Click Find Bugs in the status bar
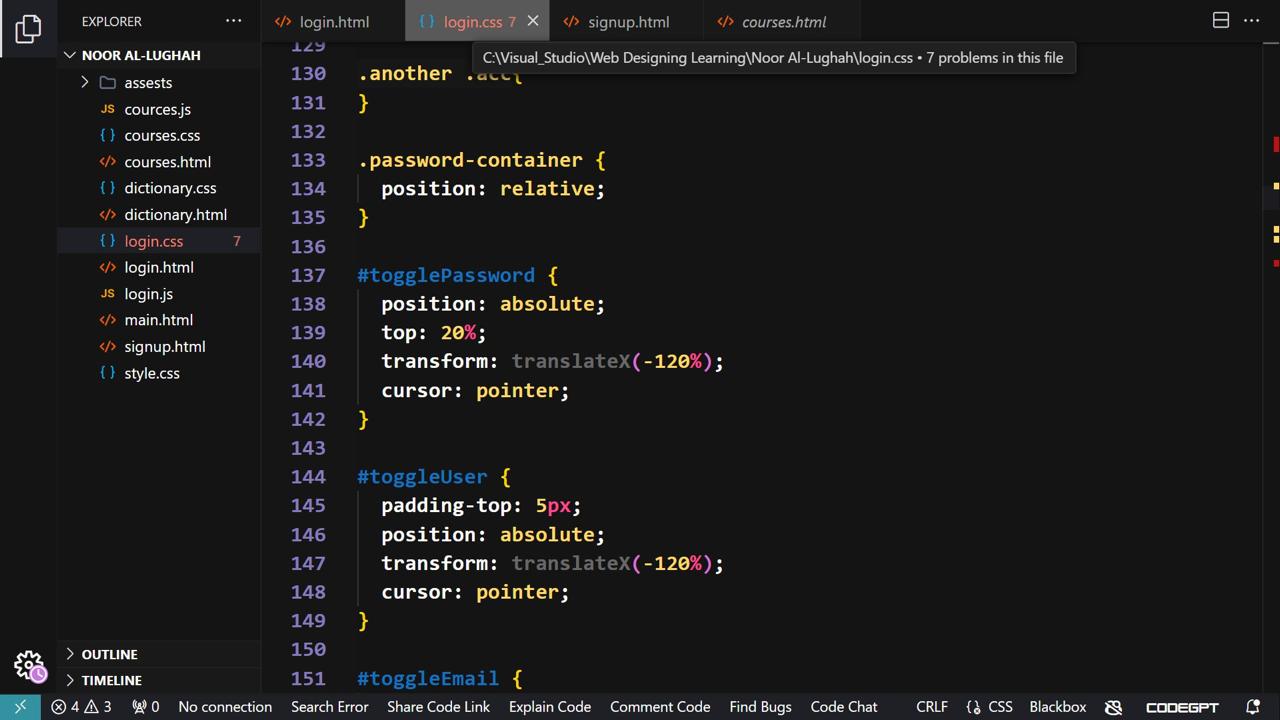Viewport: 1280px width, 720px height. 760,706
